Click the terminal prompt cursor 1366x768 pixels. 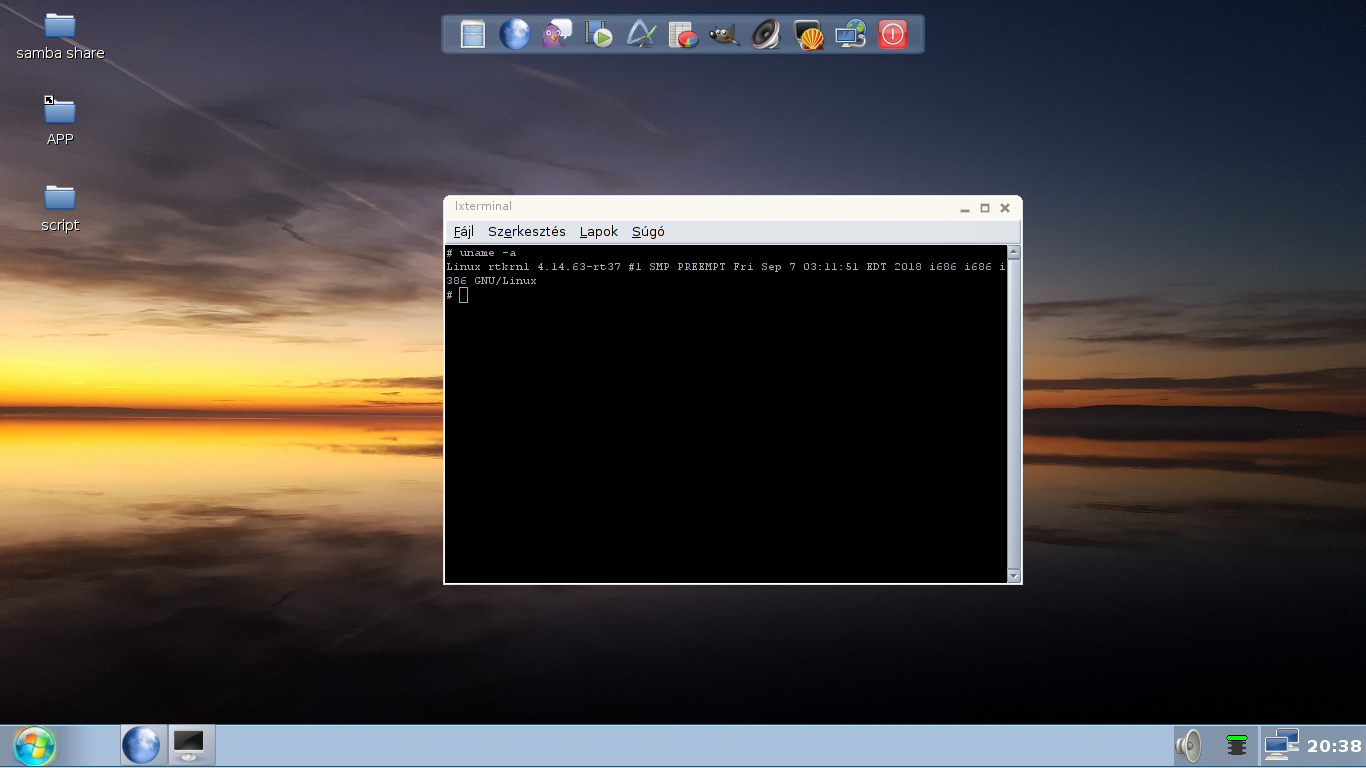(x=463, y=295)
